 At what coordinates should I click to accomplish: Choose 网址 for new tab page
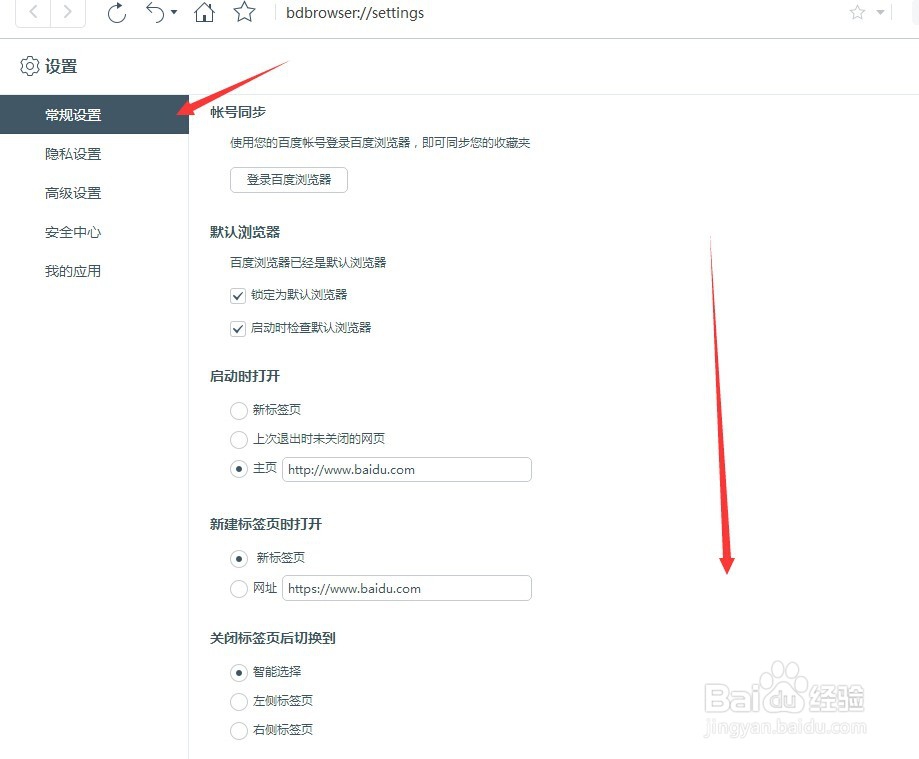pos(238,588)
